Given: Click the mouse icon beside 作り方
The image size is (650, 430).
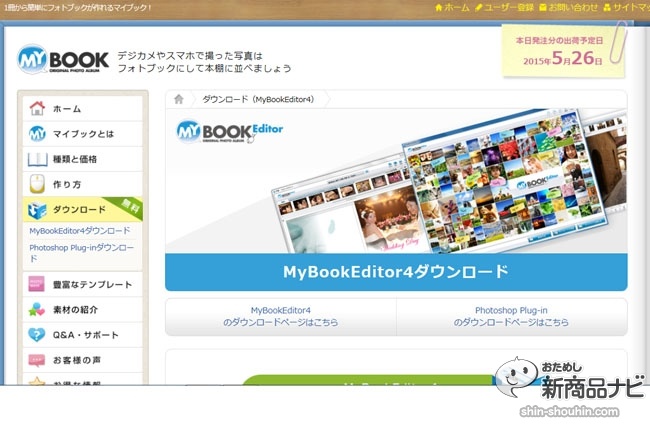Looking at the screenshot, I should [37, 184].
